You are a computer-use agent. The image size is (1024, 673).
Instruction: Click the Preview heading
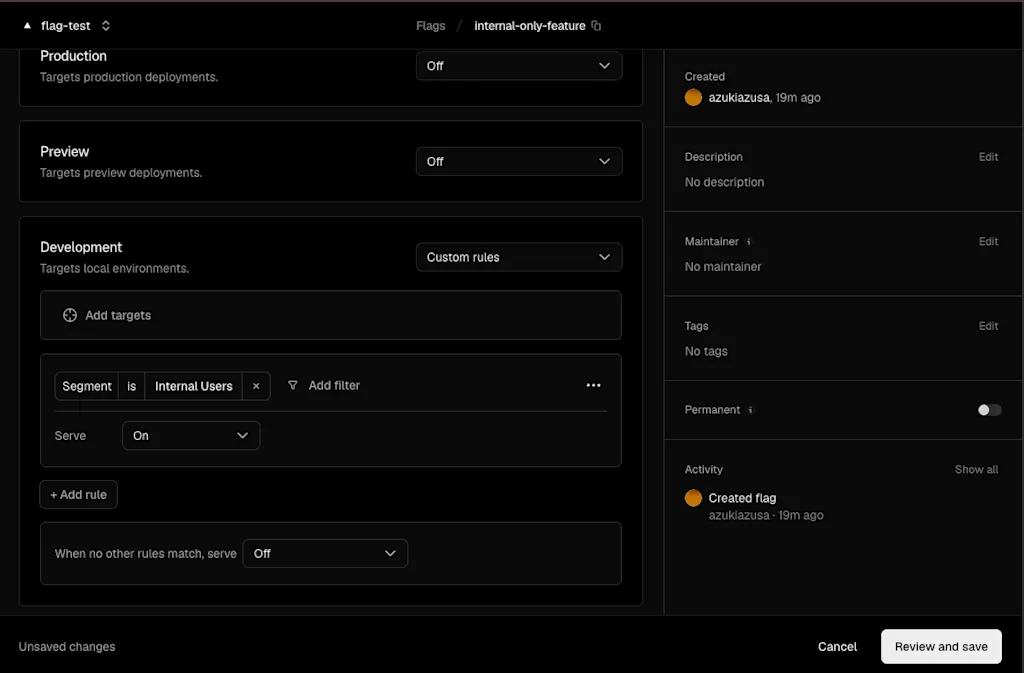click(x=65, y=151)
